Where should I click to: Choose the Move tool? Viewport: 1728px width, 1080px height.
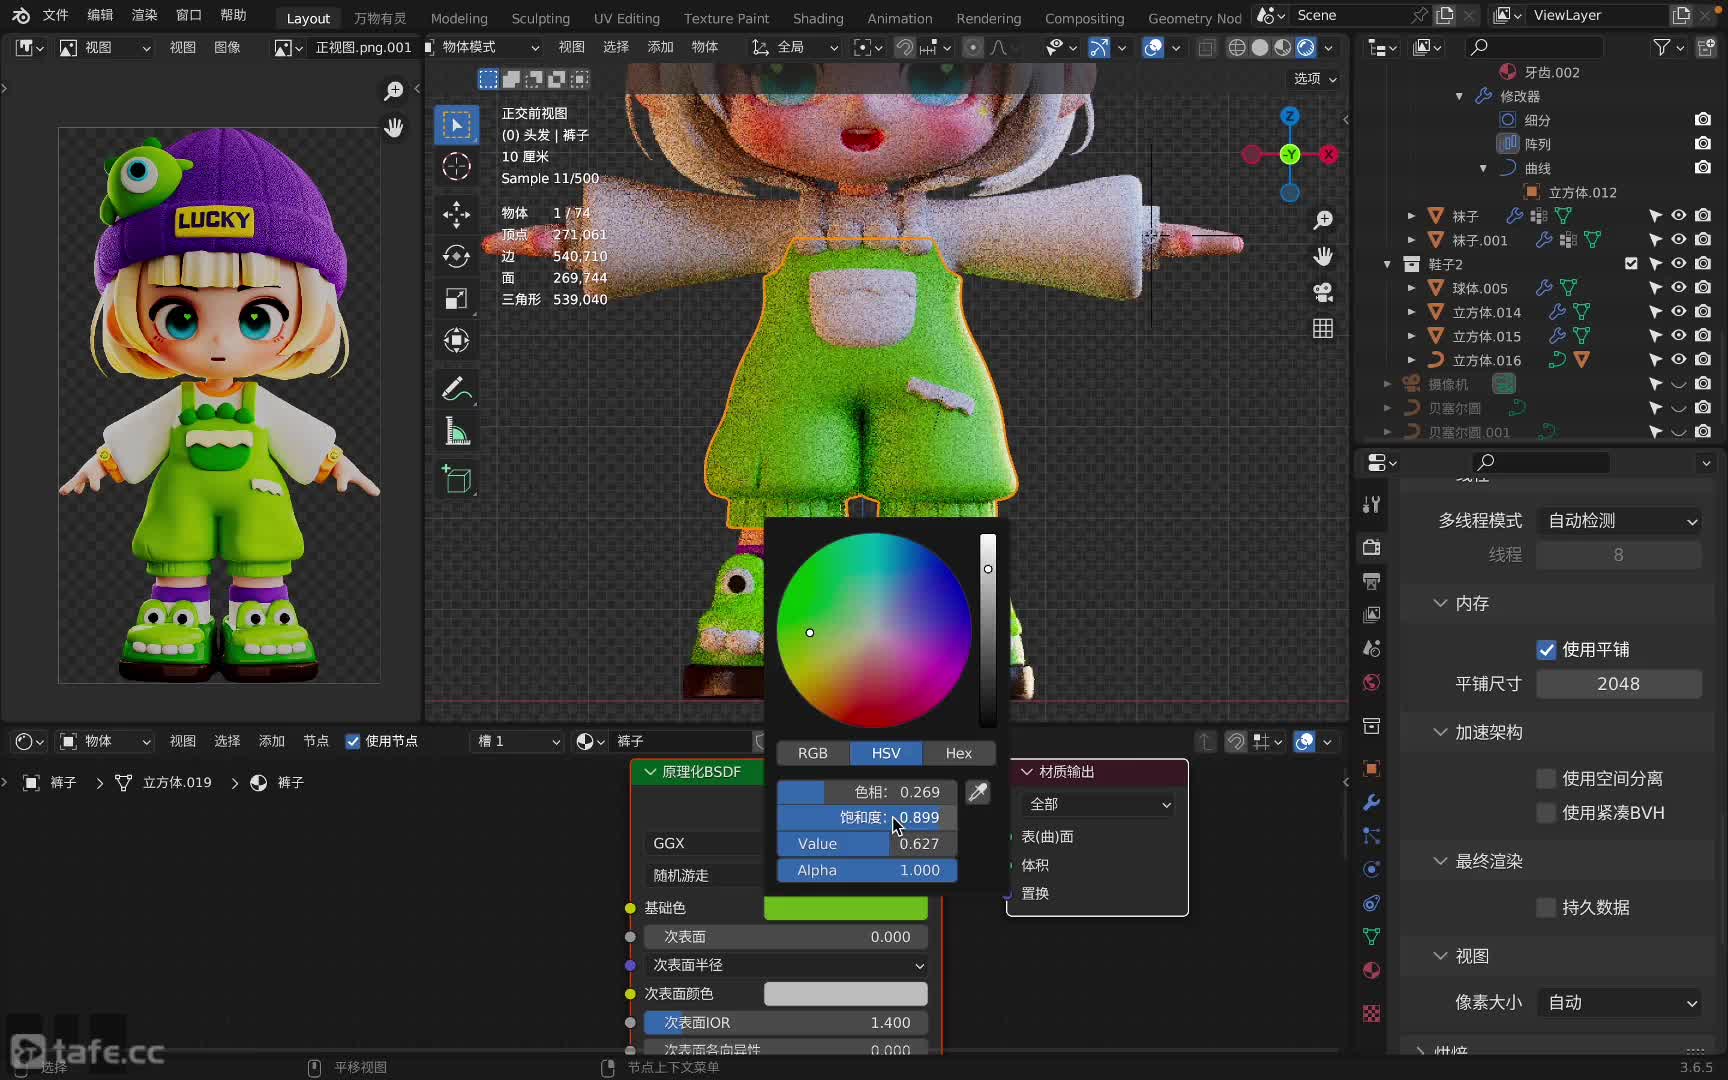(457, 213)
